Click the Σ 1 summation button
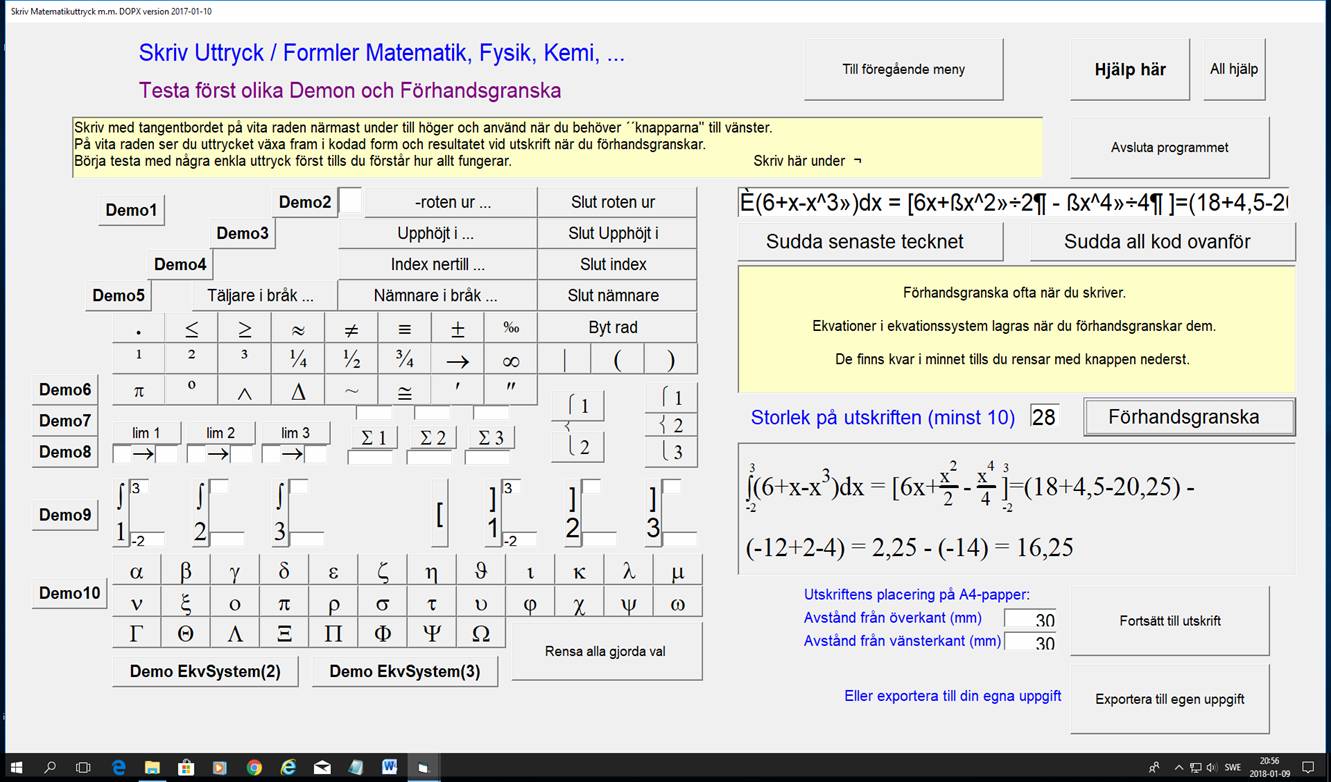Screen dimensions: 1331x782 372,437
